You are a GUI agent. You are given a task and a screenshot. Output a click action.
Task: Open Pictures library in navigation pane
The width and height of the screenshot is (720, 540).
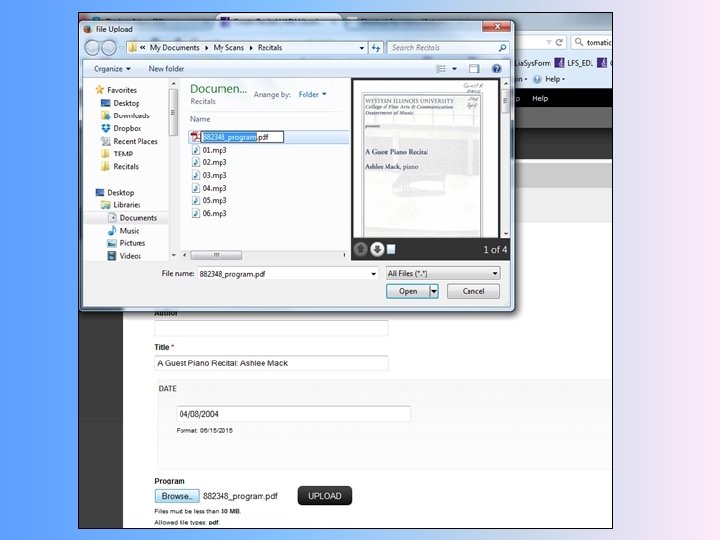pyautogui.click(x=126, y=243)
